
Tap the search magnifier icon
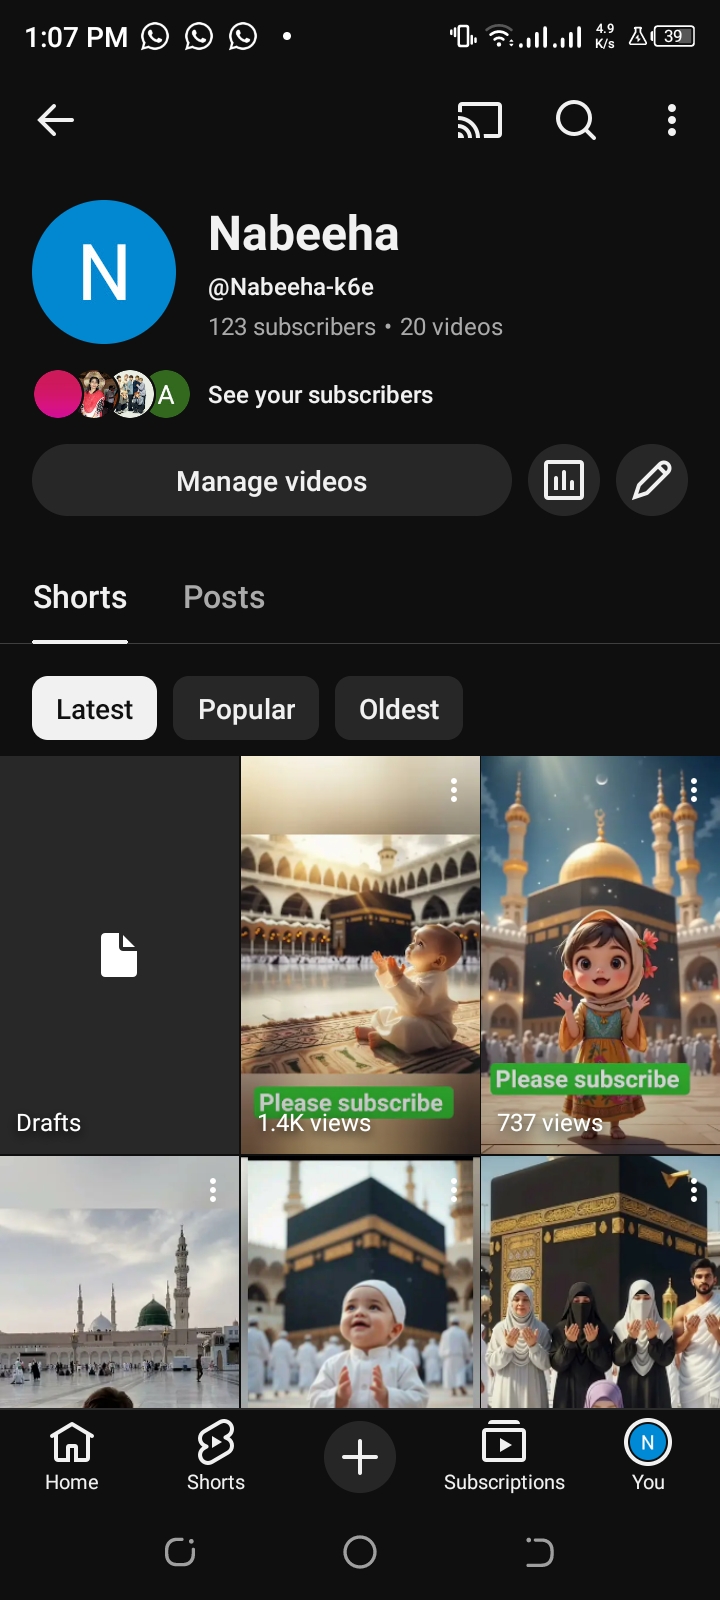[x=575, y=120]
